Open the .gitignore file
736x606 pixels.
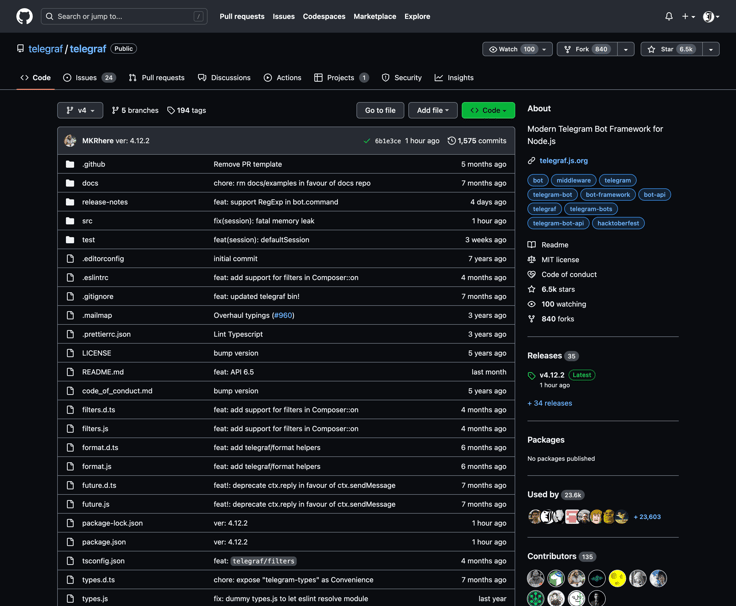coord(98,297)
